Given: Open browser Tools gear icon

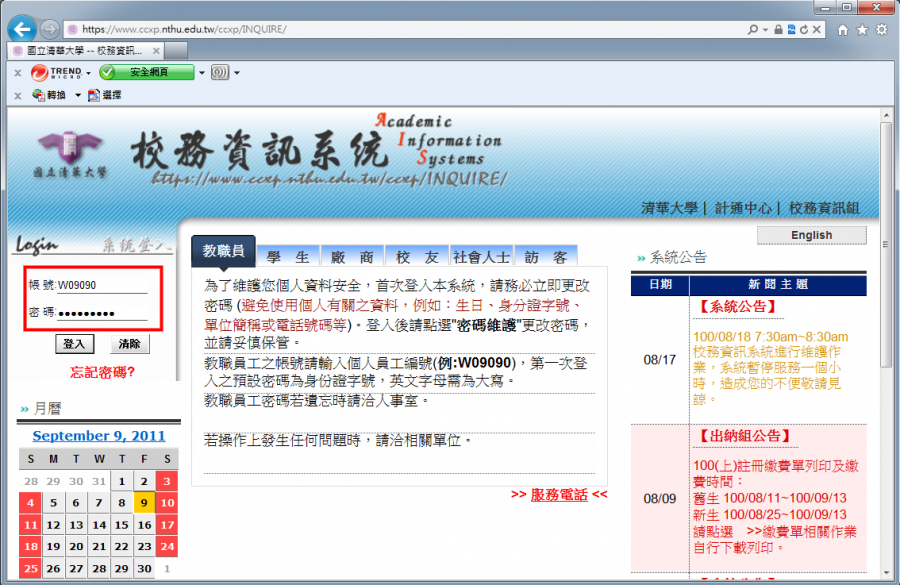Looking at the screenshot, I should tap(881, 30).
